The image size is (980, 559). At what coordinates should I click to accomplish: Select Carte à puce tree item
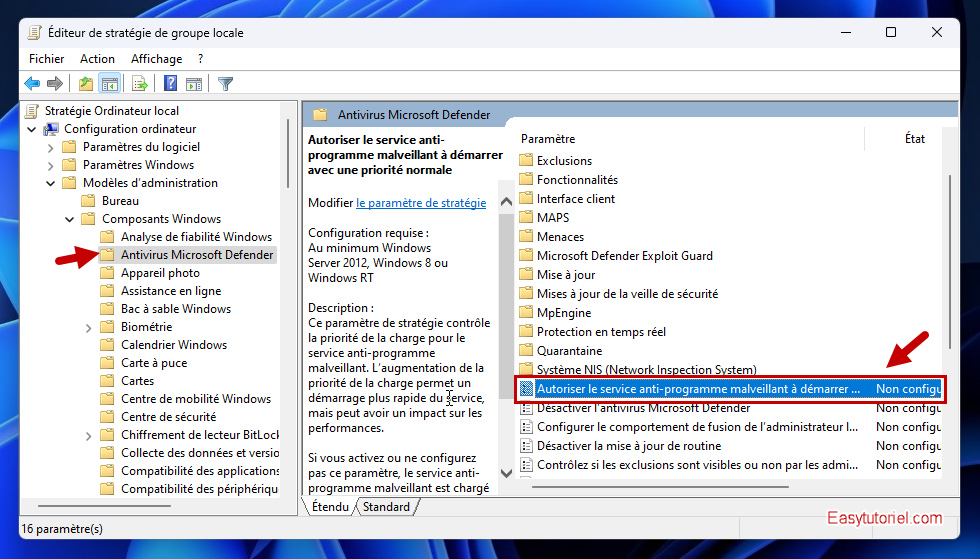(154, 363)
